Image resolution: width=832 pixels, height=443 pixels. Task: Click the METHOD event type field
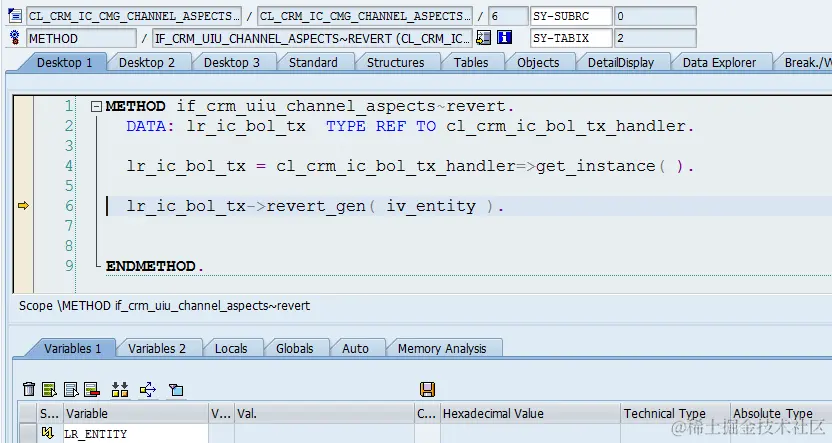point(81,38)
